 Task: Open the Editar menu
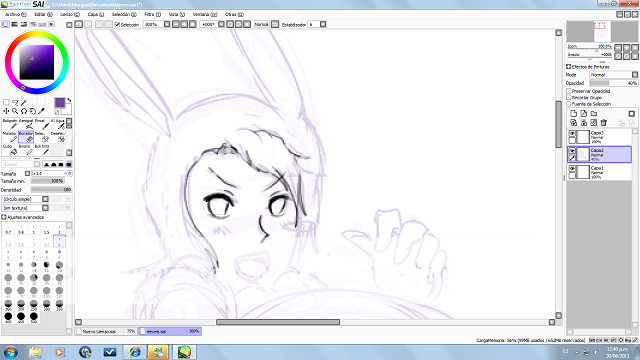pyautogui.click(x=43, y=14)
